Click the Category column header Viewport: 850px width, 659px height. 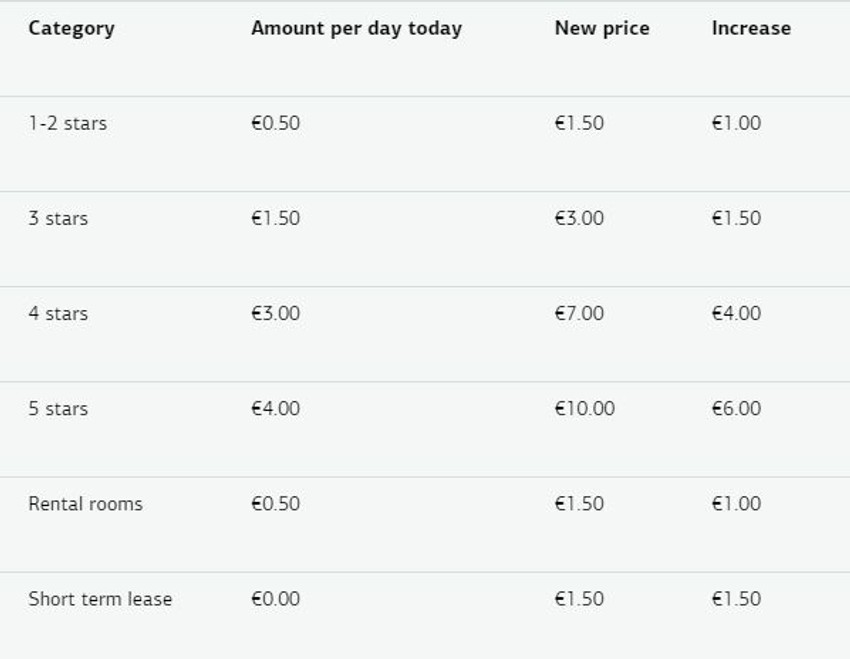pyautogui.click(x=71, y=28)
